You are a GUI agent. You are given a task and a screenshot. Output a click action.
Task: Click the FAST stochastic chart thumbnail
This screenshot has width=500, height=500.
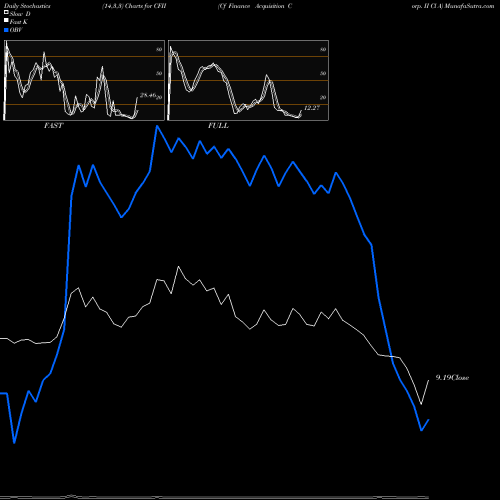coord(84,80)
